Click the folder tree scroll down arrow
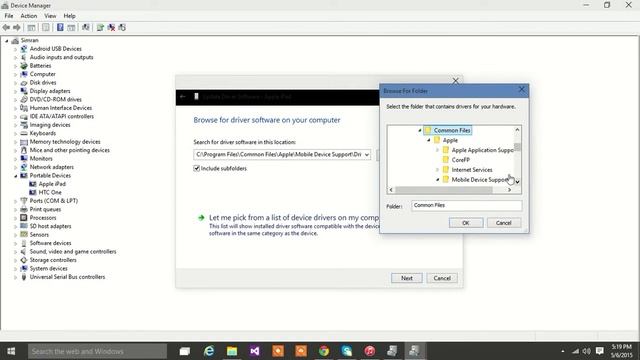640x360 pixels. pyautogui.click(x=517, y=182)
